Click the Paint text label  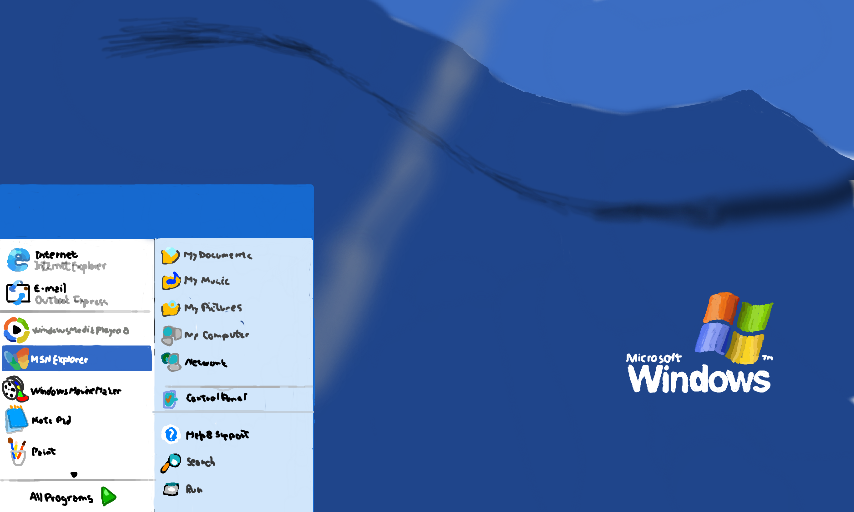(44, 452)
